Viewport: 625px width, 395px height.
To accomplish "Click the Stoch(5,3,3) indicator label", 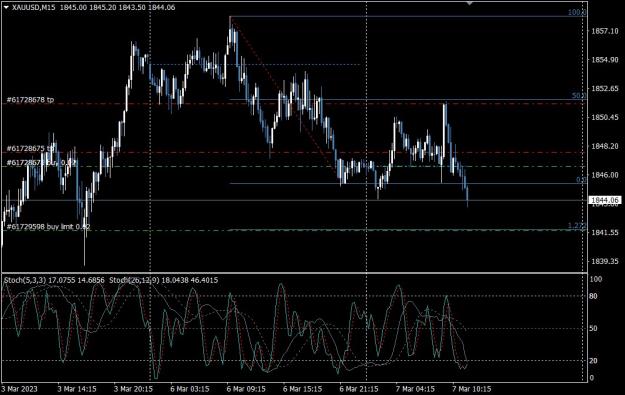I will pyautogui.click(x=54, y=280).
